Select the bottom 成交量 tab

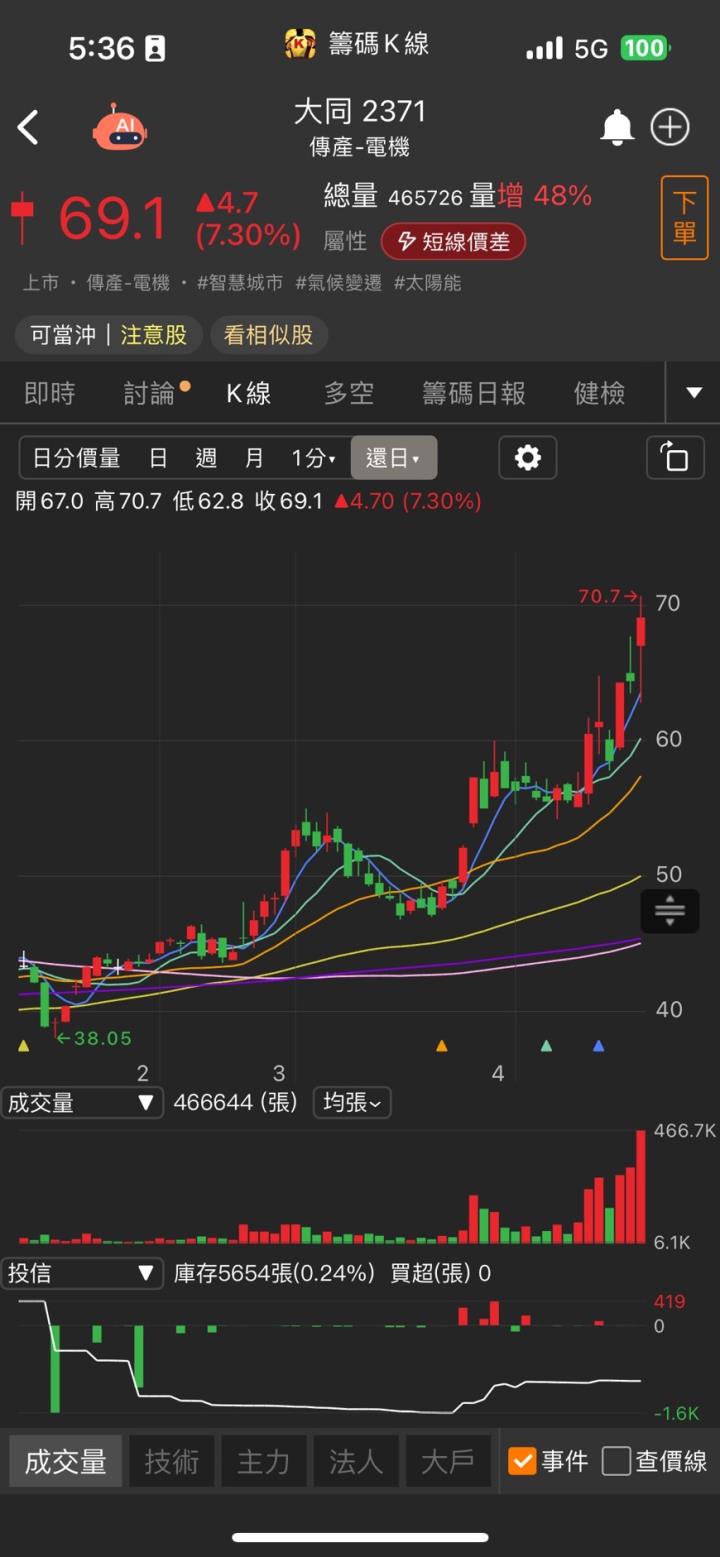tap(66, 1461)
